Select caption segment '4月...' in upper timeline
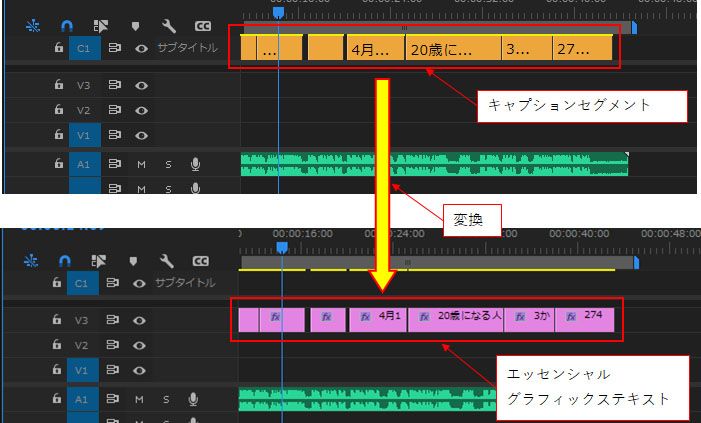The height and width of the screenshot is (423, 701). click(376, 48)
